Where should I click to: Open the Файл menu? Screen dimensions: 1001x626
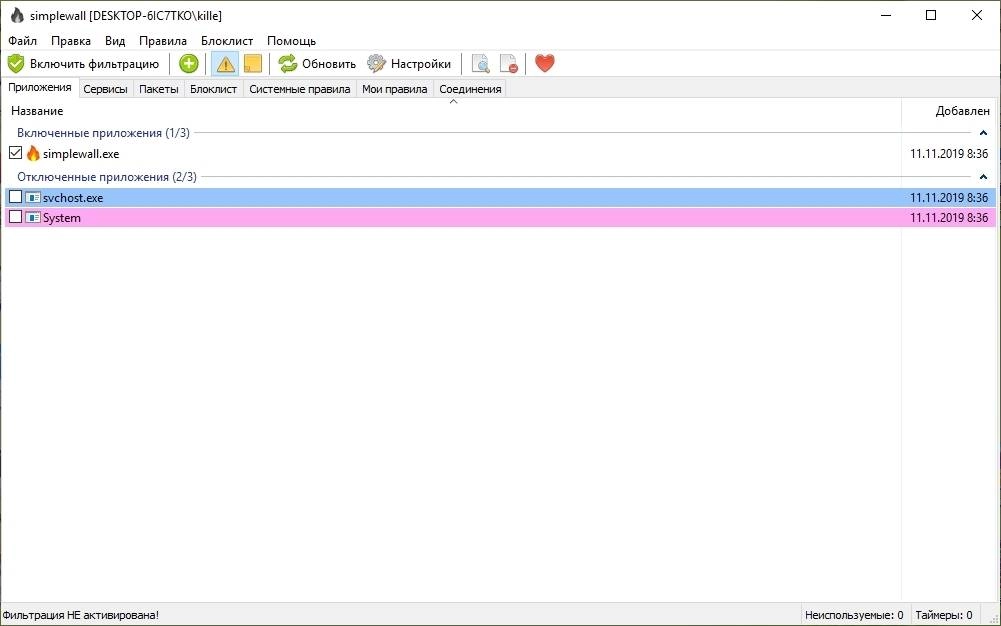(x=22, y=41)
